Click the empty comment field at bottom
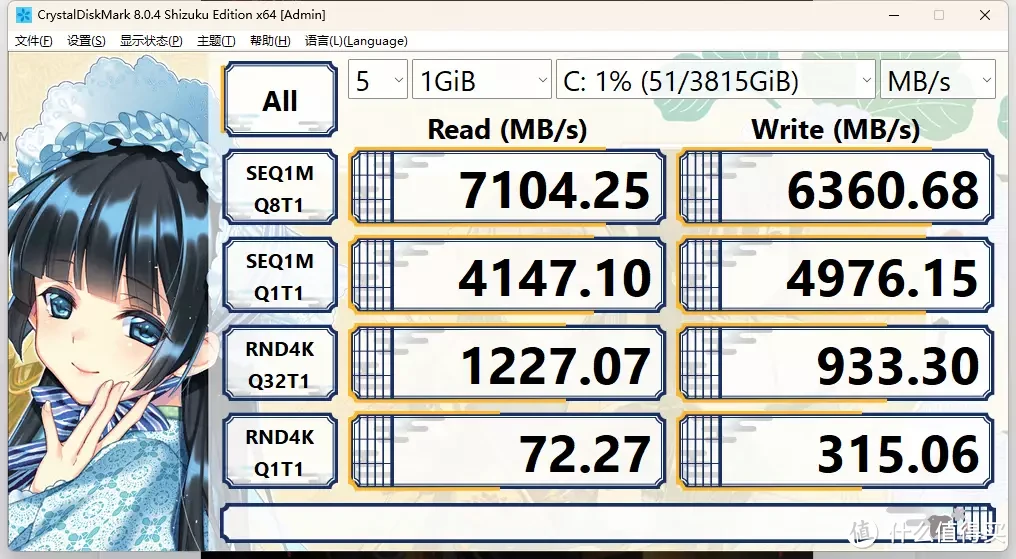The image size is (1016, 559). [x=607, y=523]
